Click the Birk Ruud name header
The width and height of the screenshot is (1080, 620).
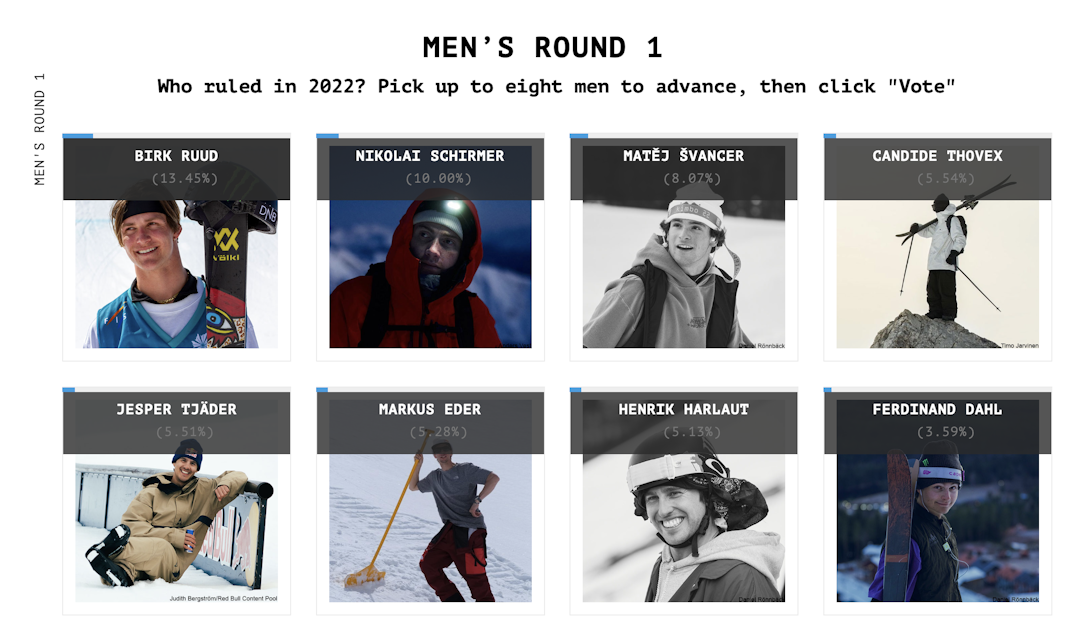(x=176, y=156)
